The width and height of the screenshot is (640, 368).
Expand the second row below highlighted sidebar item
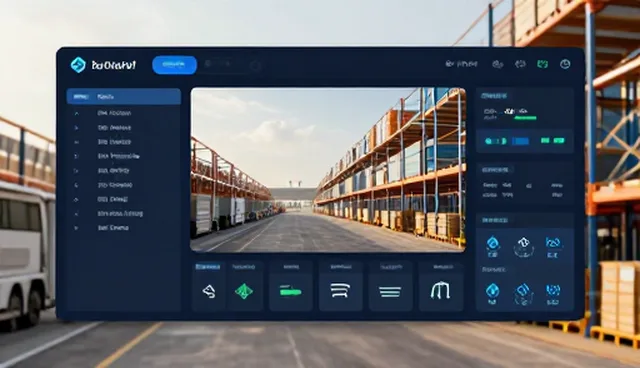[124, 128]
